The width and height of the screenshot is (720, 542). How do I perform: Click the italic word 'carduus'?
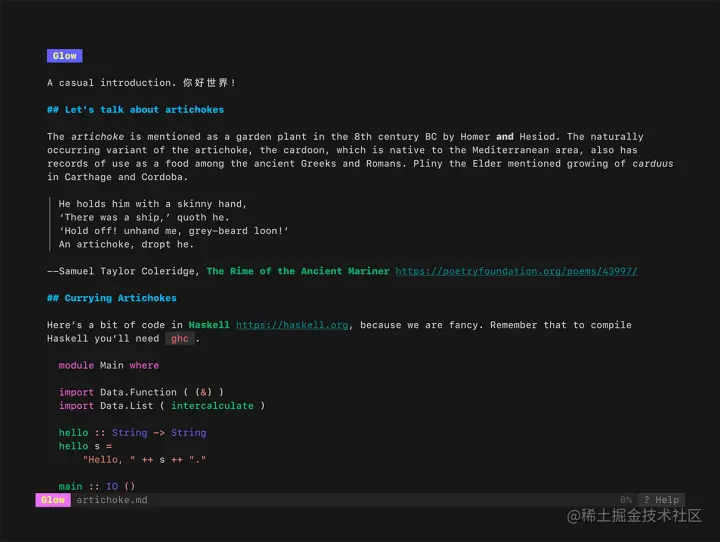pos(652,164)
